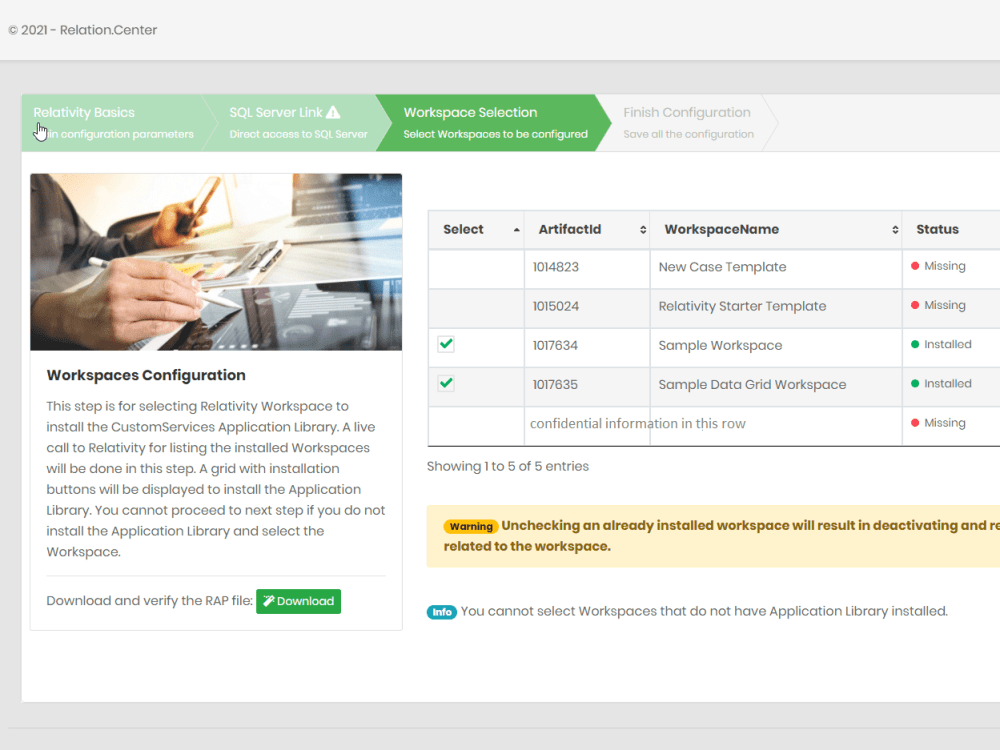Click red Missing dot for Relativity Starter Template

[x=915, y=305]
